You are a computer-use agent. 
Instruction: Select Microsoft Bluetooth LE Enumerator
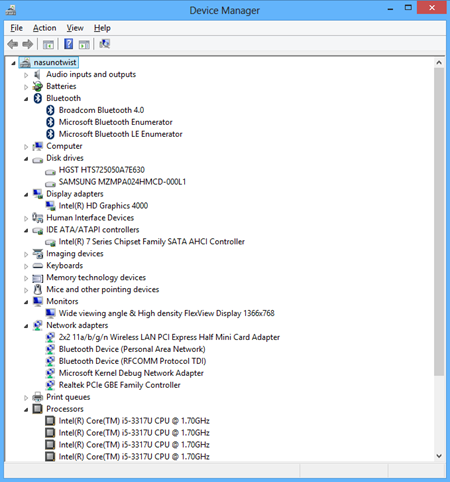tap(121, 134)
